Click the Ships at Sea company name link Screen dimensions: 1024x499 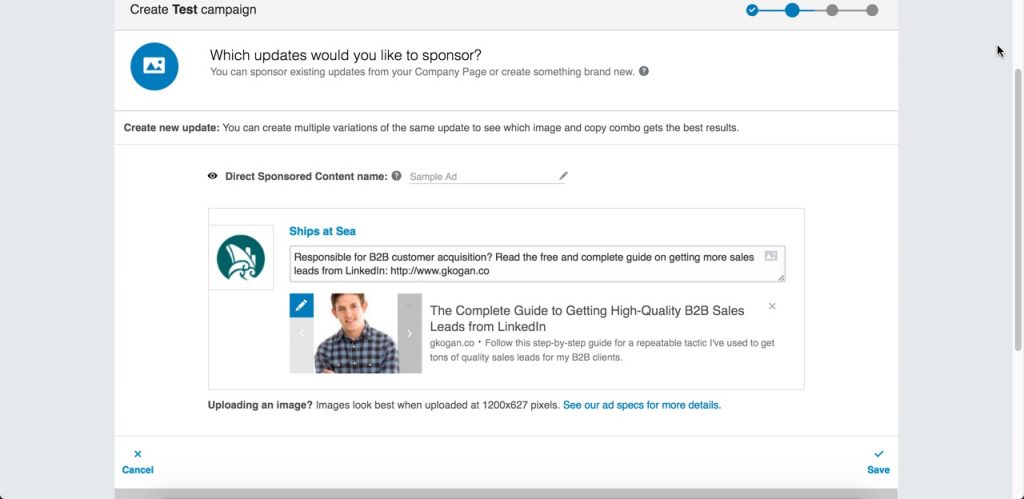(x=322, y=231)
